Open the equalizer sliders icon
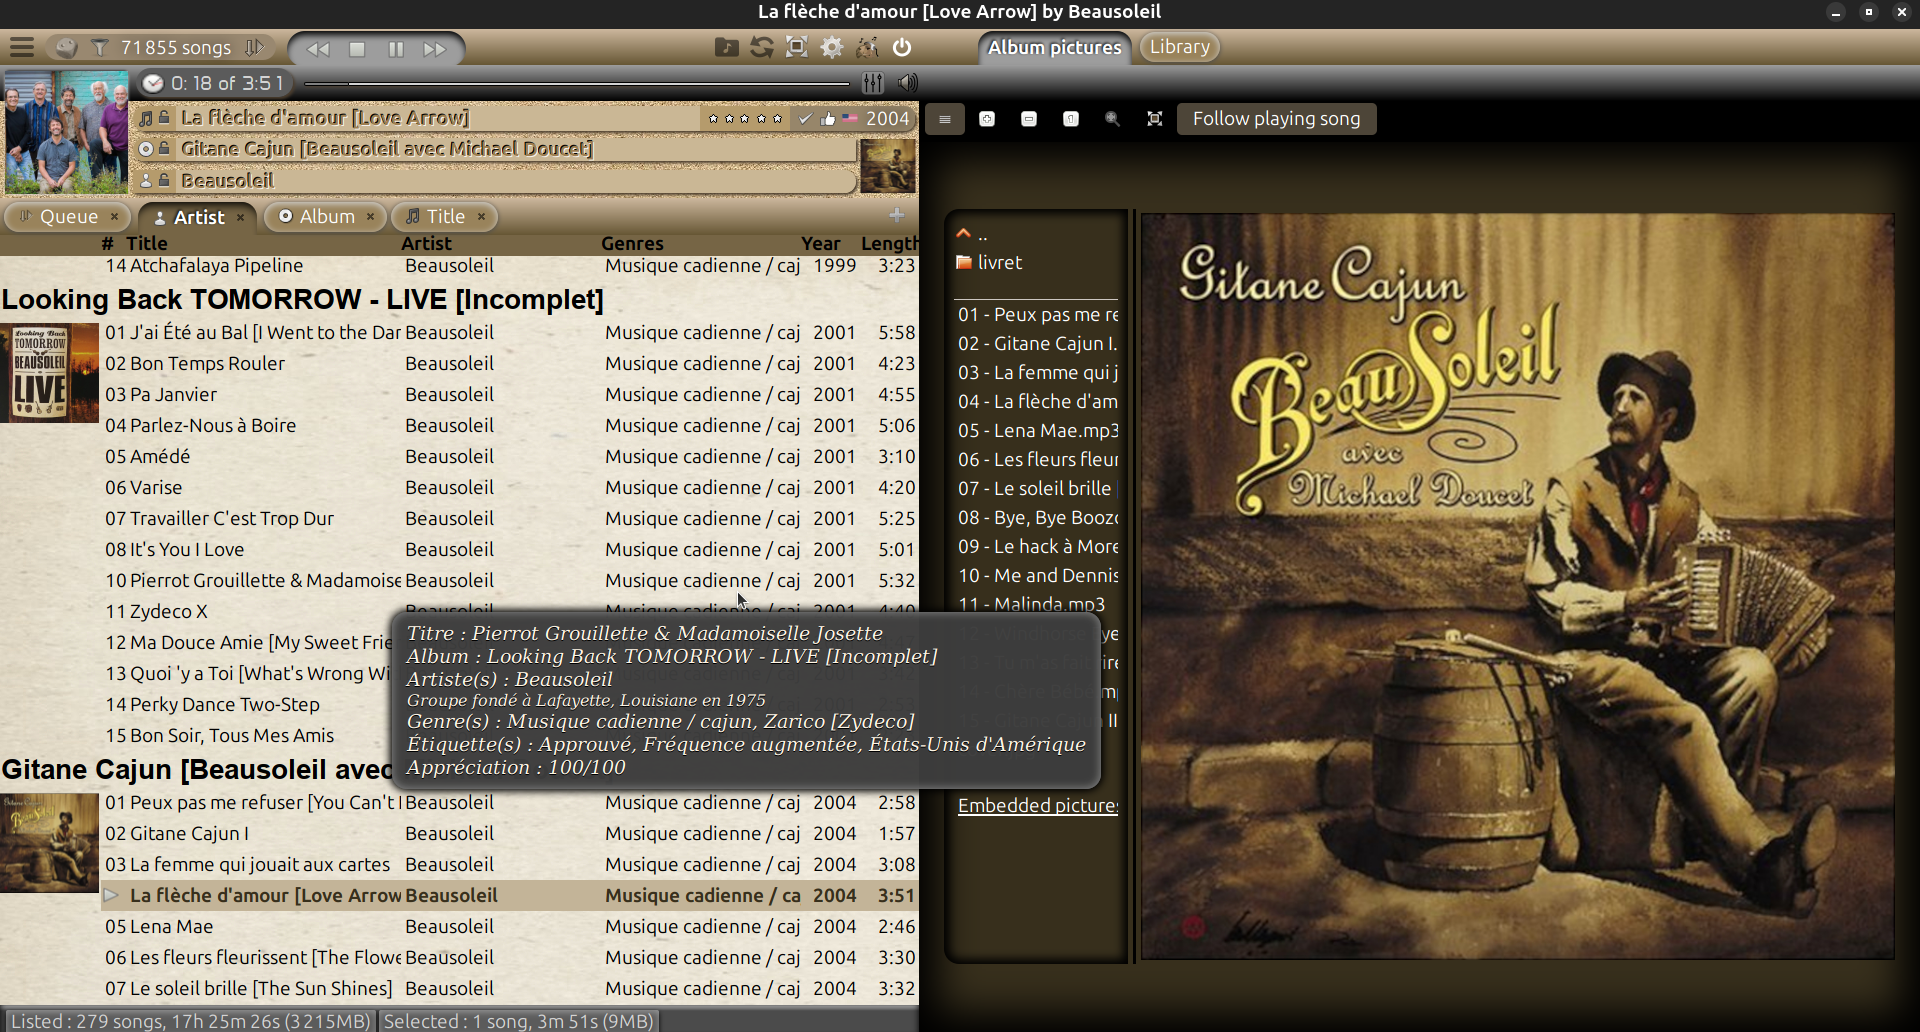1920x1032 pixels. (x=873, y=83)
